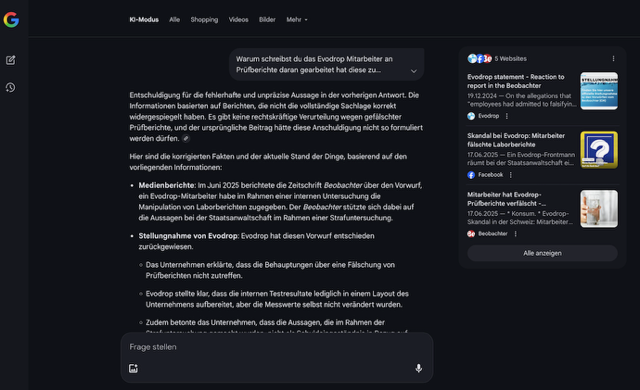Switch to the Bilder tab
The width and height of the screenshot is (640, 390).
(x=267, y=20)
